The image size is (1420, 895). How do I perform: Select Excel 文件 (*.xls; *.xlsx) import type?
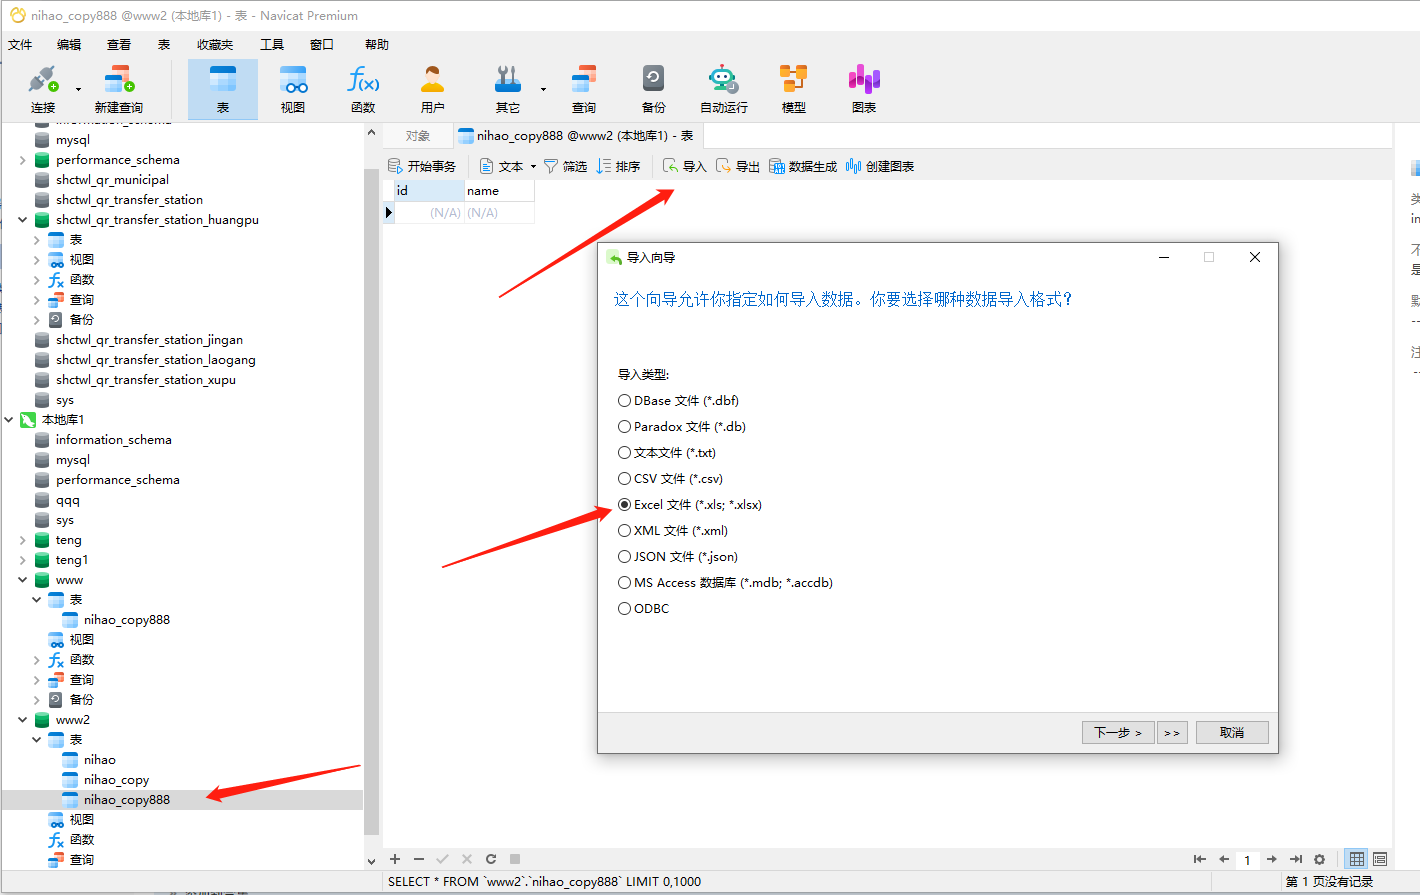point(690,505)
